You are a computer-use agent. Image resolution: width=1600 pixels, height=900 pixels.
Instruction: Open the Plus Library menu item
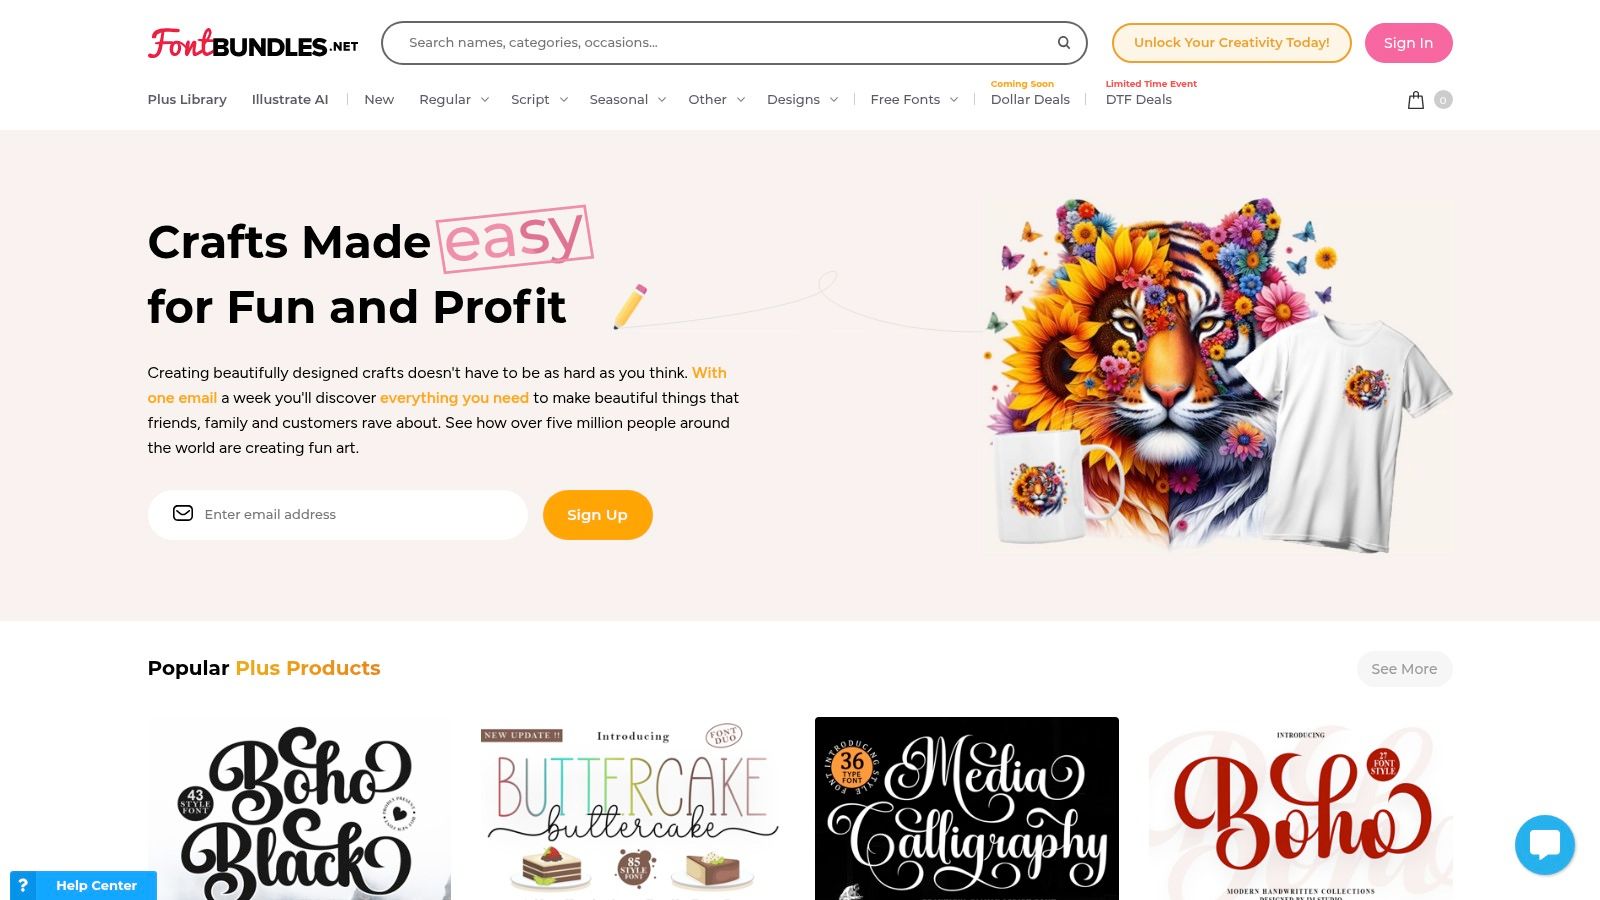tap(187, 100)
